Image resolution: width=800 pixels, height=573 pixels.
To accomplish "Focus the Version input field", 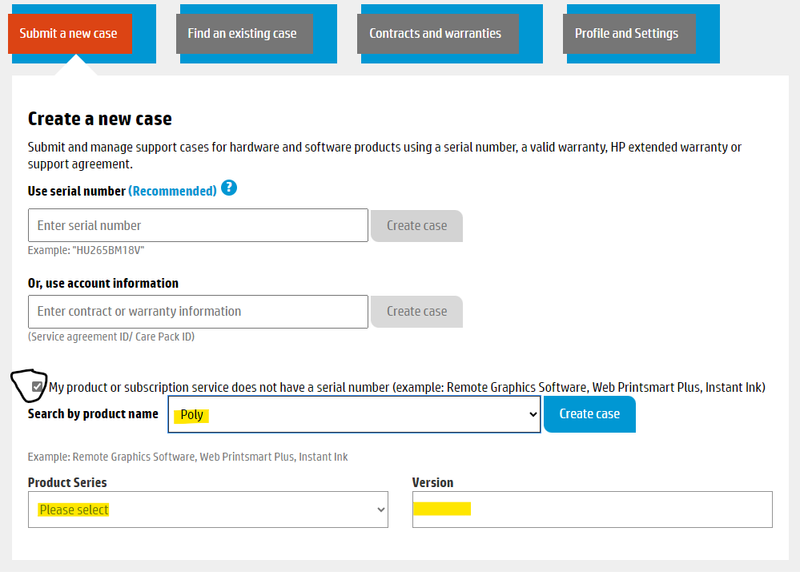I will [592, 509].
